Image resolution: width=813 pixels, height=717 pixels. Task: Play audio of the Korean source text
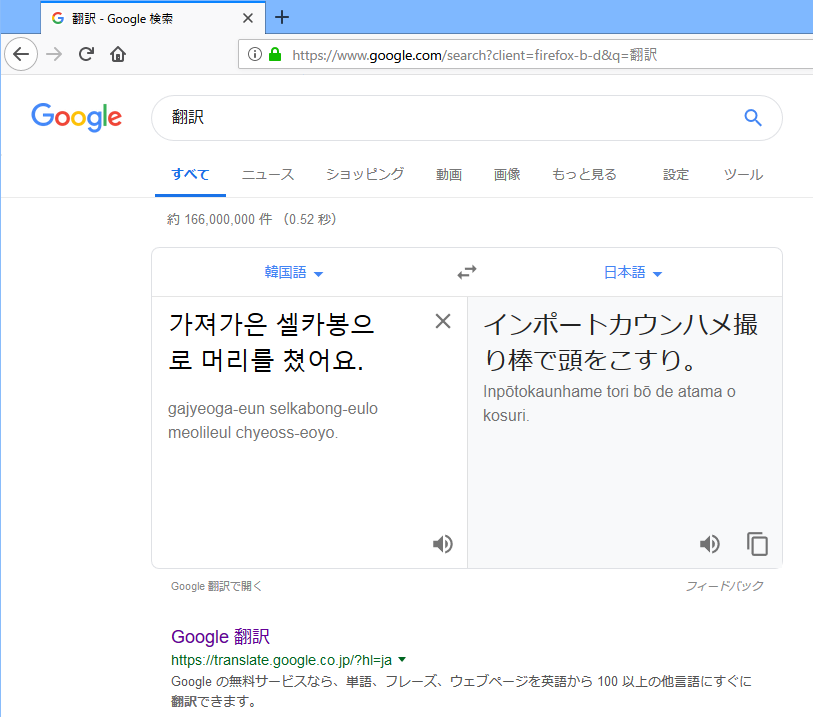(442, 544)
